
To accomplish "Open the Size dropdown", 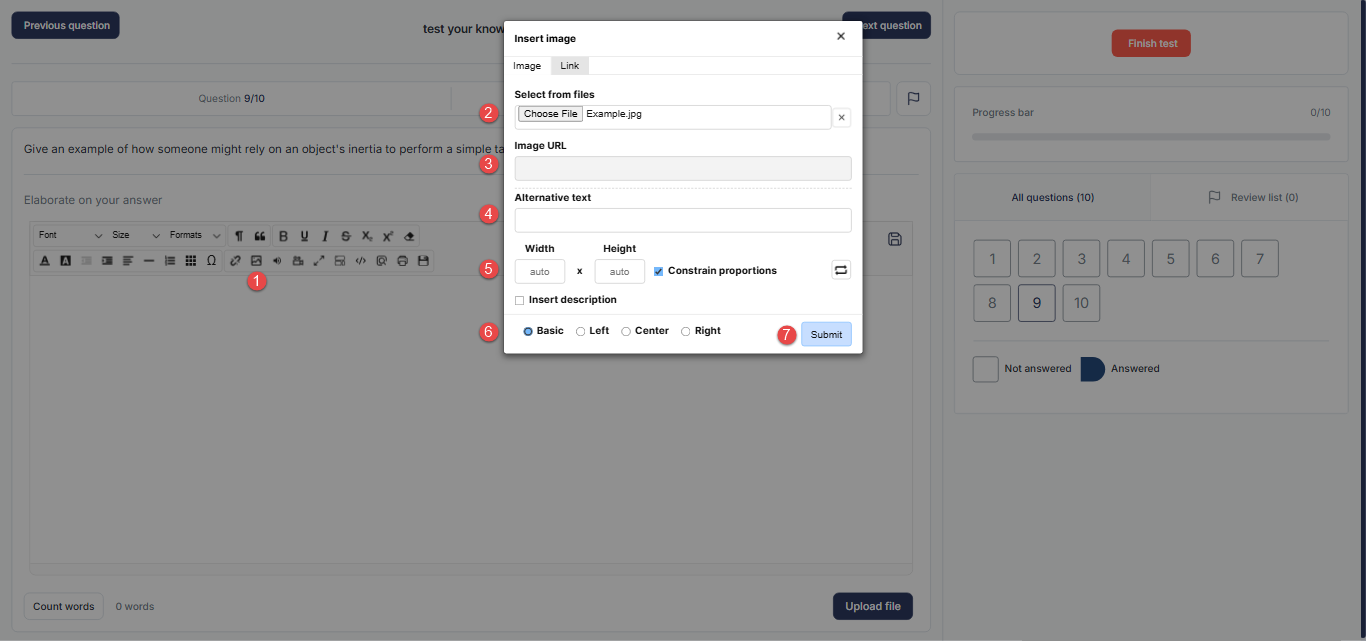I will pyautogui.click(x=135, y=236).
